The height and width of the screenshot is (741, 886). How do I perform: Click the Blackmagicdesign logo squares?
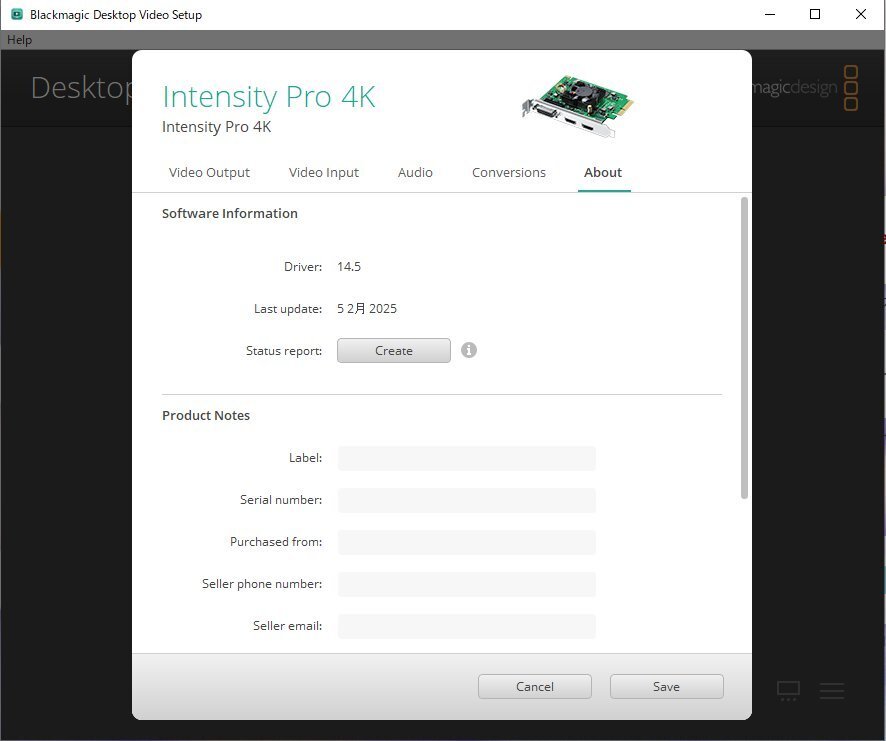click(x=851, y=88)
